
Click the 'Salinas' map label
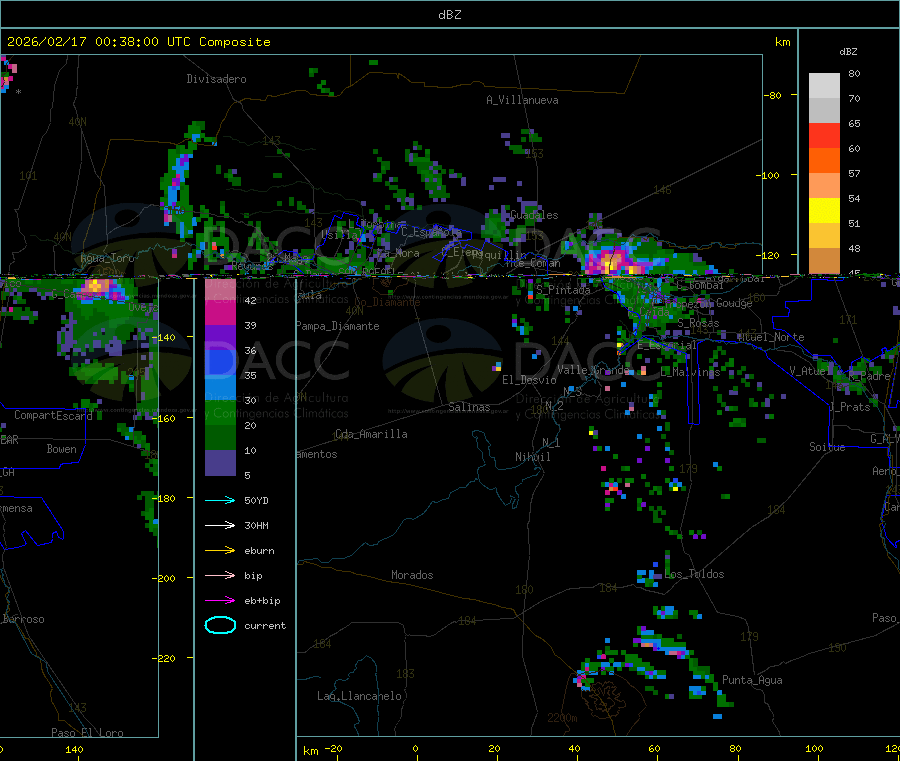click(469, 407)
